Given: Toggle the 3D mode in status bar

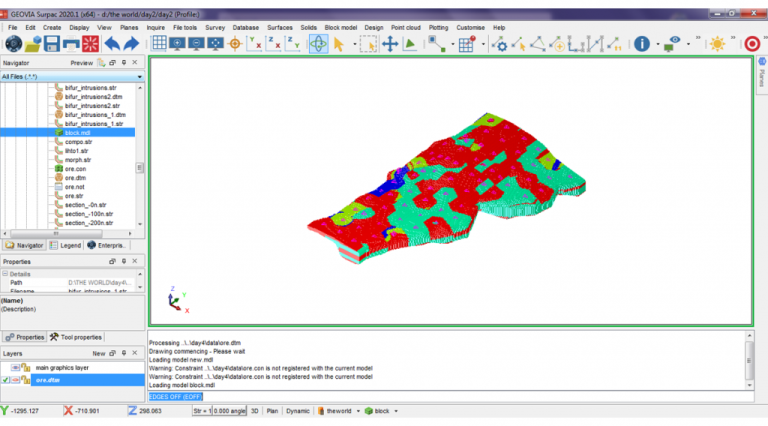Looking at the screenshot, I should 254,411.
